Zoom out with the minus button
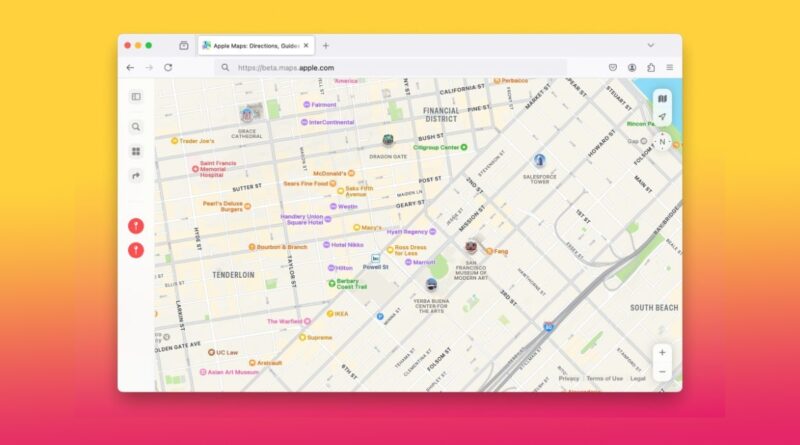The height and width of the screenshot is (445, 800). tap(662, 372)
